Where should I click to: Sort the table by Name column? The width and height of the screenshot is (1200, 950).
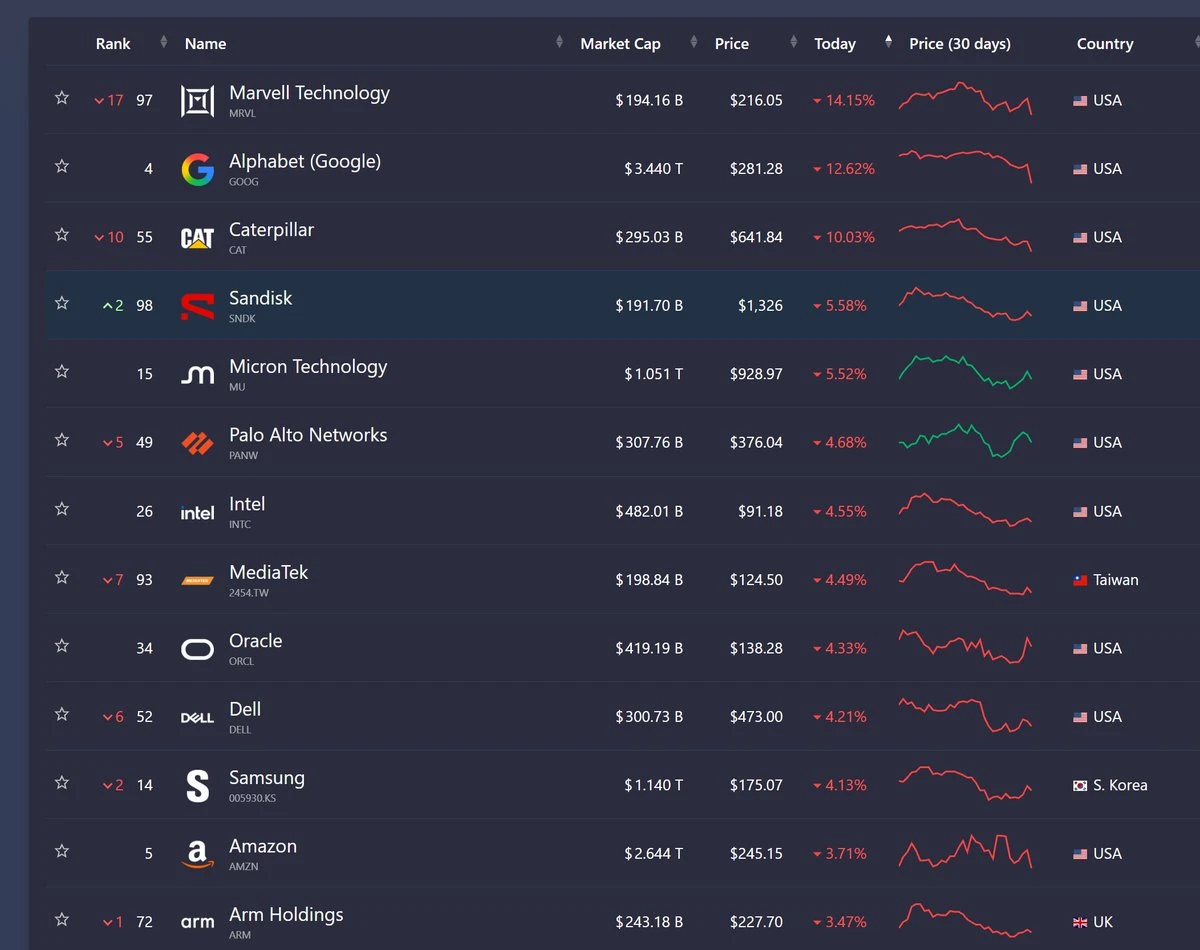[x=205, y=44]
